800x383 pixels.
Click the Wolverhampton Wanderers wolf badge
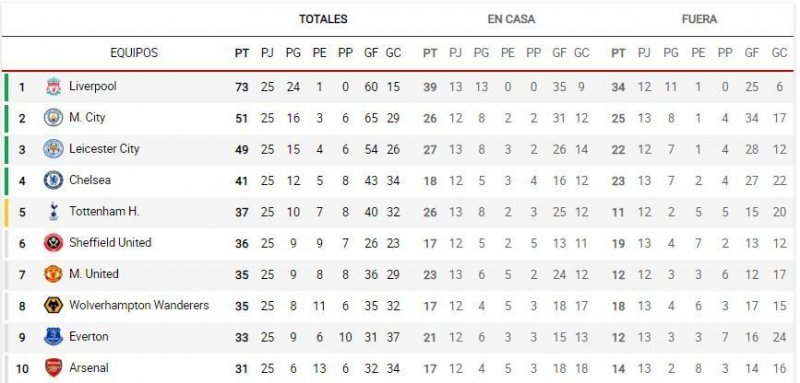pyautogui.click(x=54, y=305)
